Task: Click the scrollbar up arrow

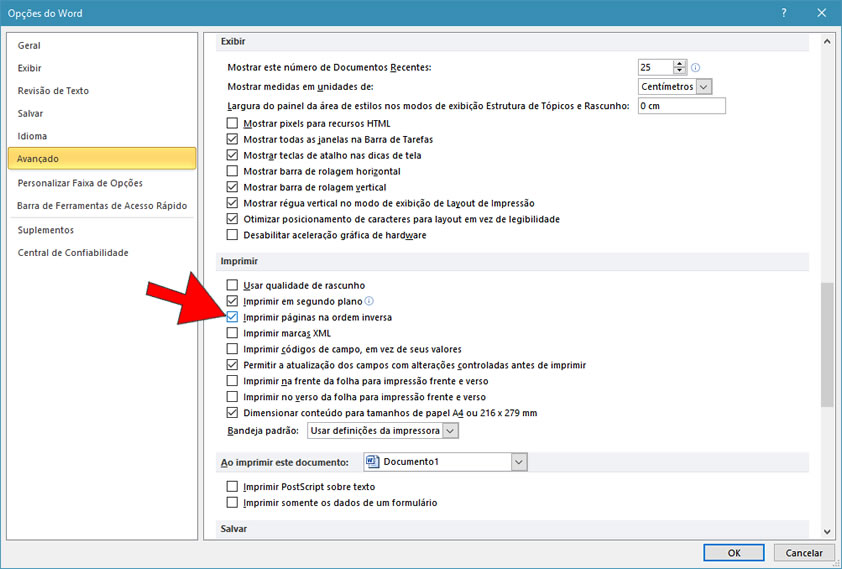Action: [x=827, y=41]
